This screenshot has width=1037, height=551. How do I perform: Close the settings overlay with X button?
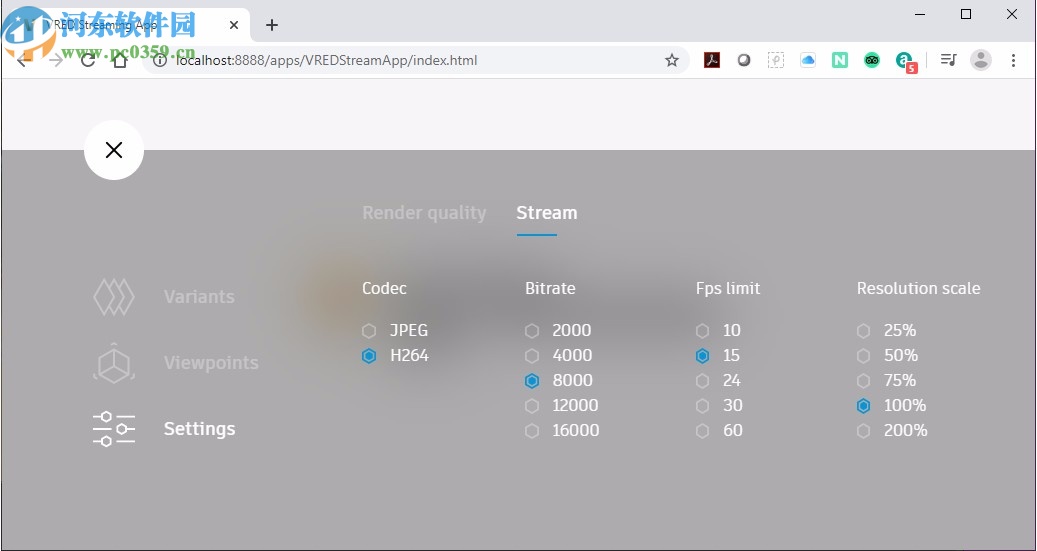click(114, 150)
